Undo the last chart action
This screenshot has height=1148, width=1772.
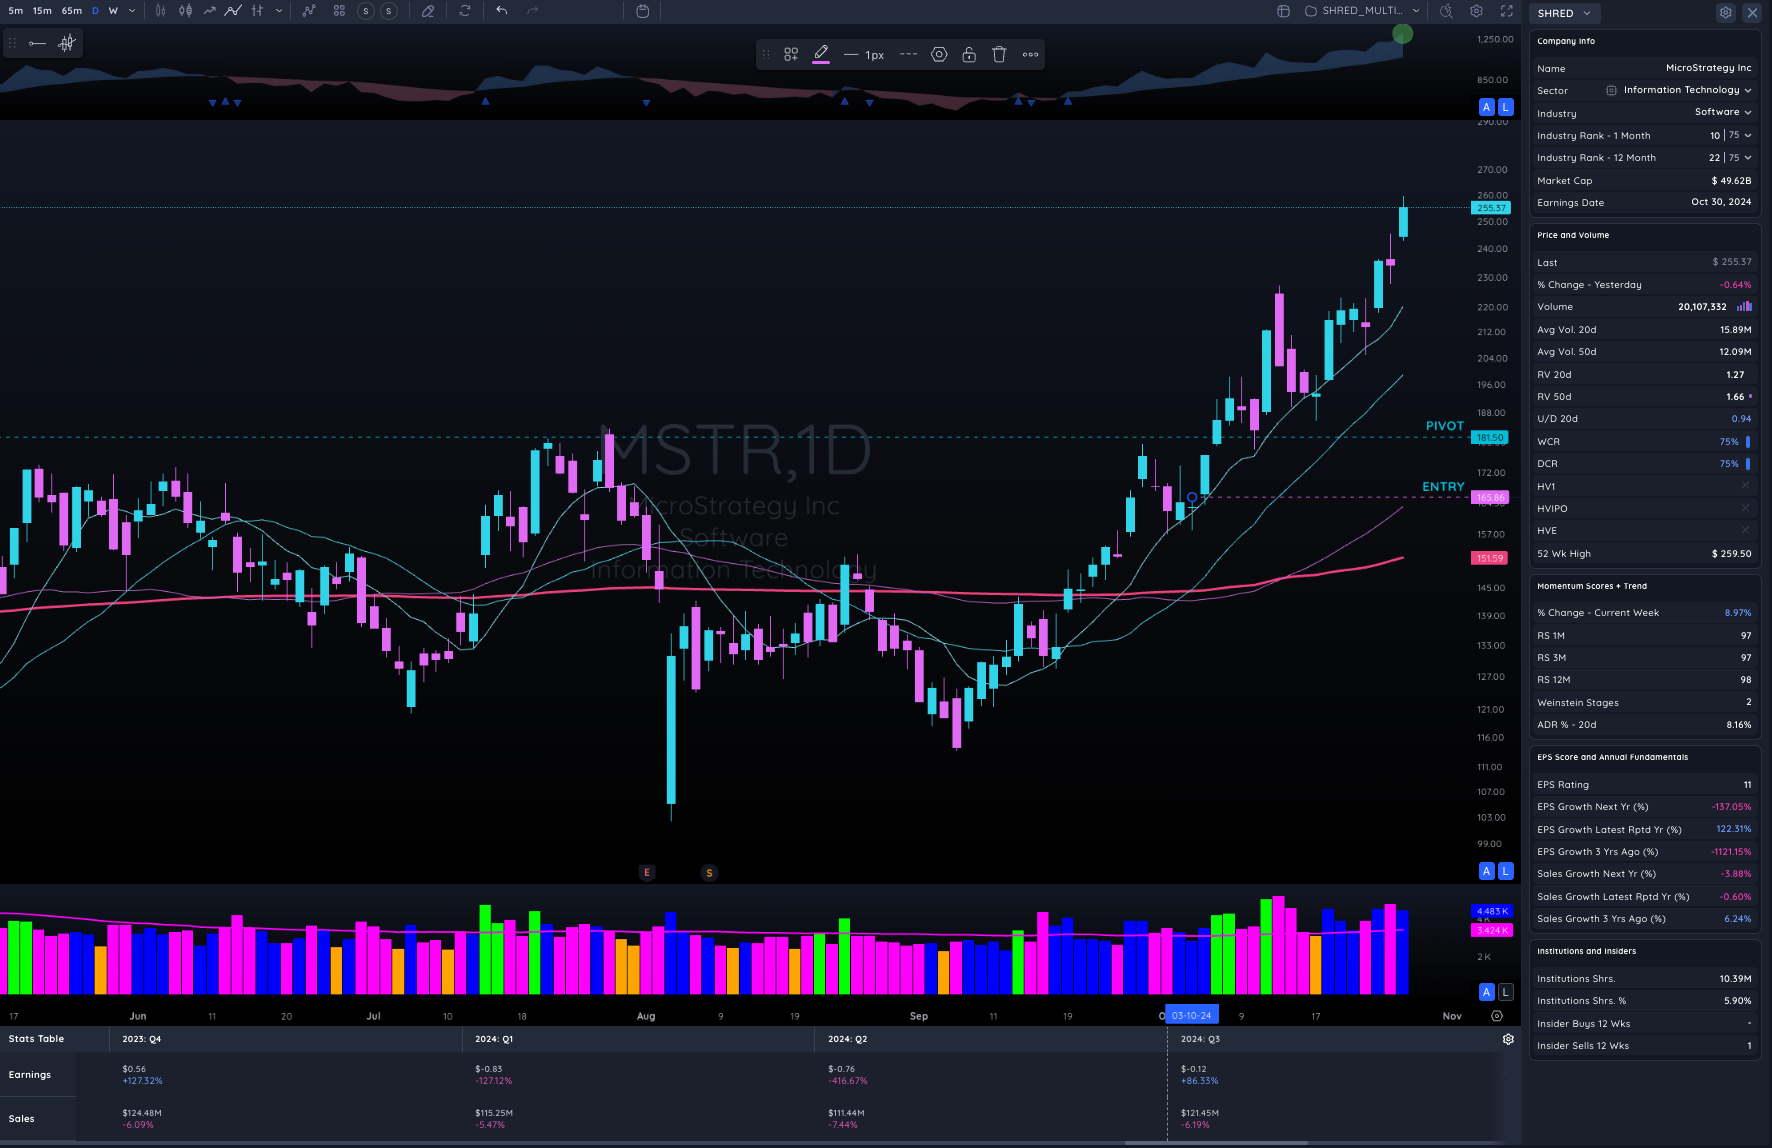click(x=502, y=11)
